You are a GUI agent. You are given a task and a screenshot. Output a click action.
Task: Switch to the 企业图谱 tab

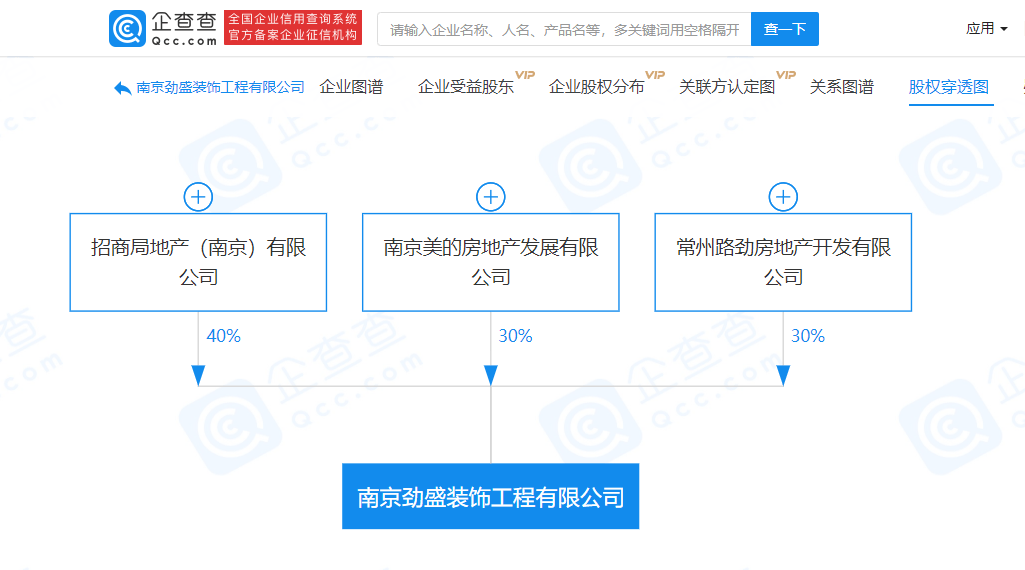[351, 87]
